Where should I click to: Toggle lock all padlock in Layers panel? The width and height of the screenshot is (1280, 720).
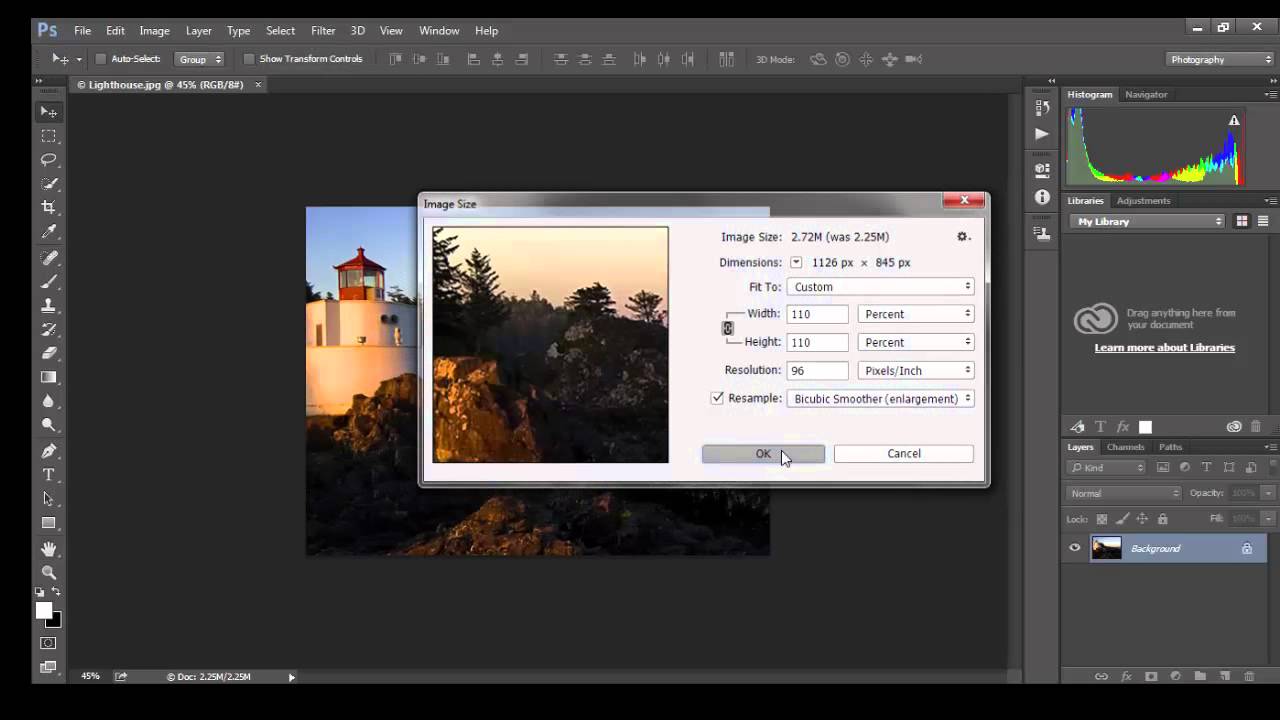click(1162, 519)
